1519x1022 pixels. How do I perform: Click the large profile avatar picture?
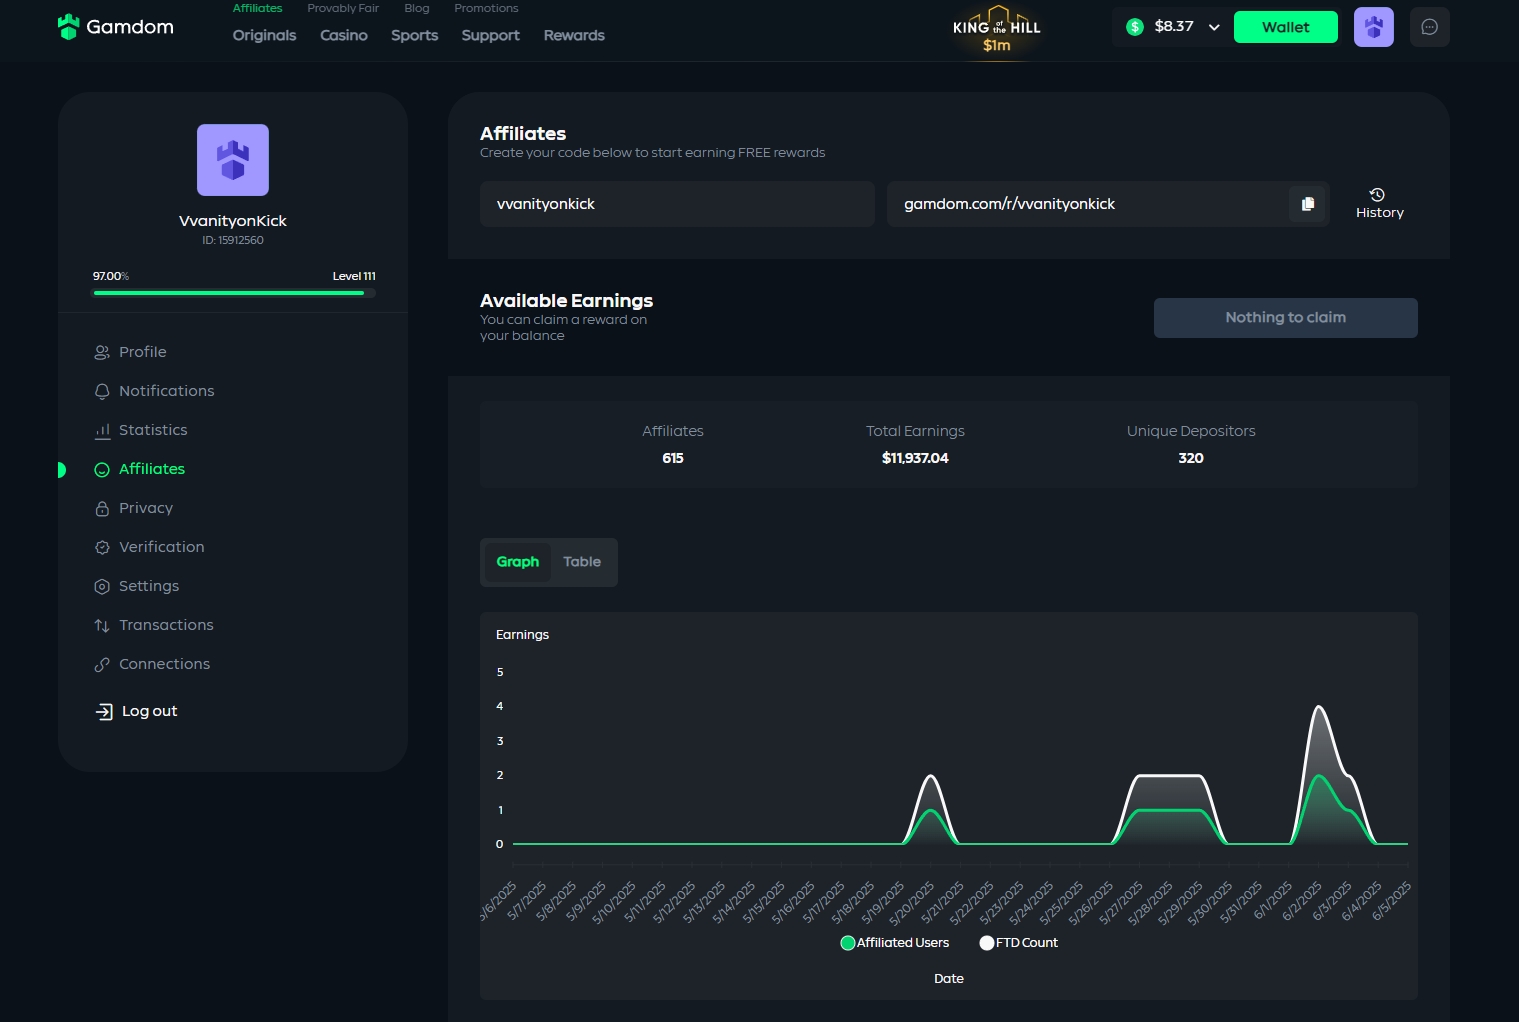[x=233, y=160]
